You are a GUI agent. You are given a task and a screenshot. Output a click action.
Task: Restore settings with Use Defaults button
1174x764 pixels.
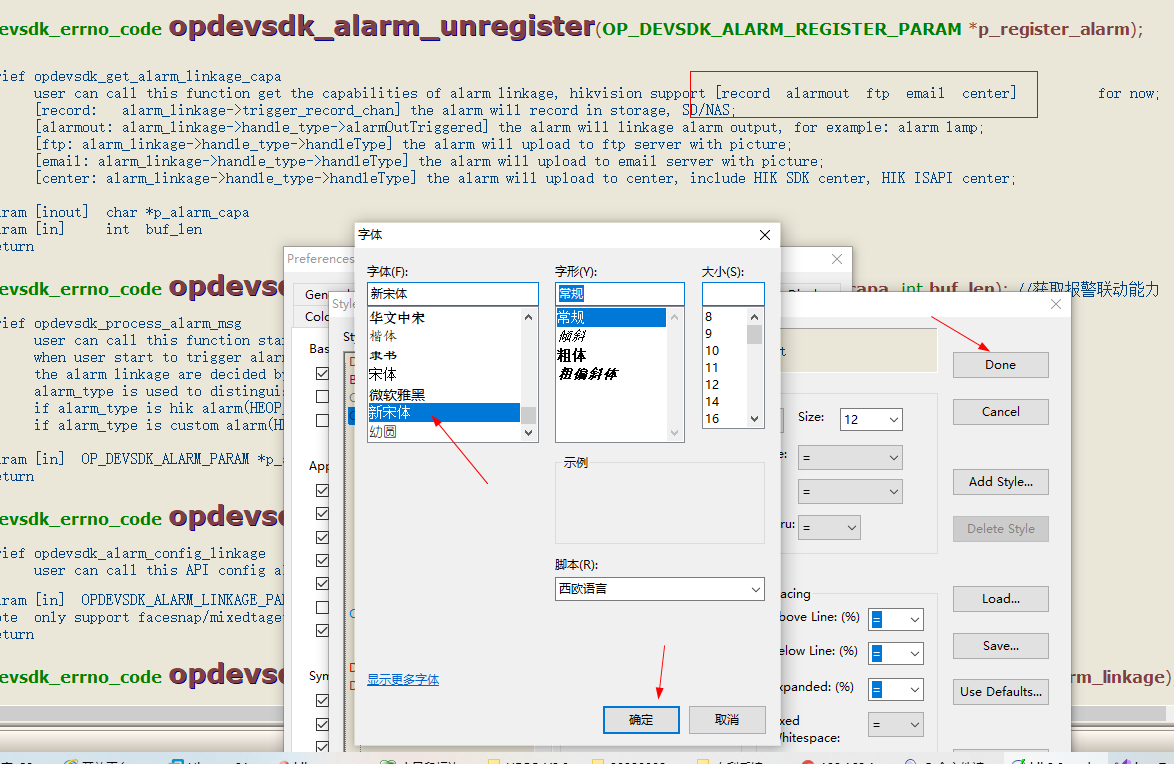tap(1000, 691)
